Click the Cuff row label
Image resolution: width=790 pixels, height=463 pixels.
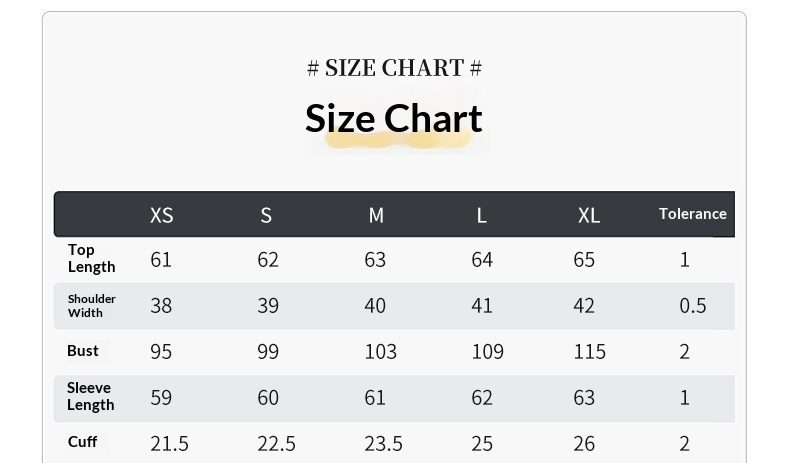pos(82,442)
